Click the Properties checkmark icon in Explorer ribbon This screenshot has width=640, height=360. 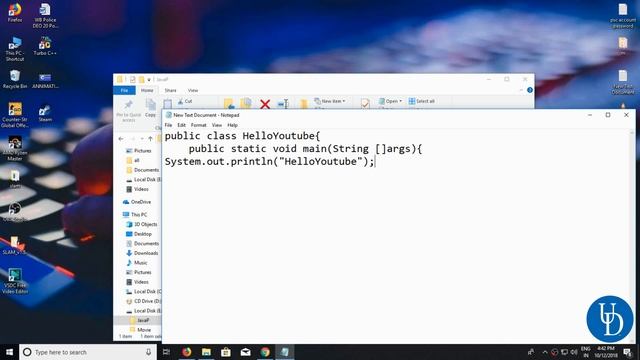[x=365, y=104]
